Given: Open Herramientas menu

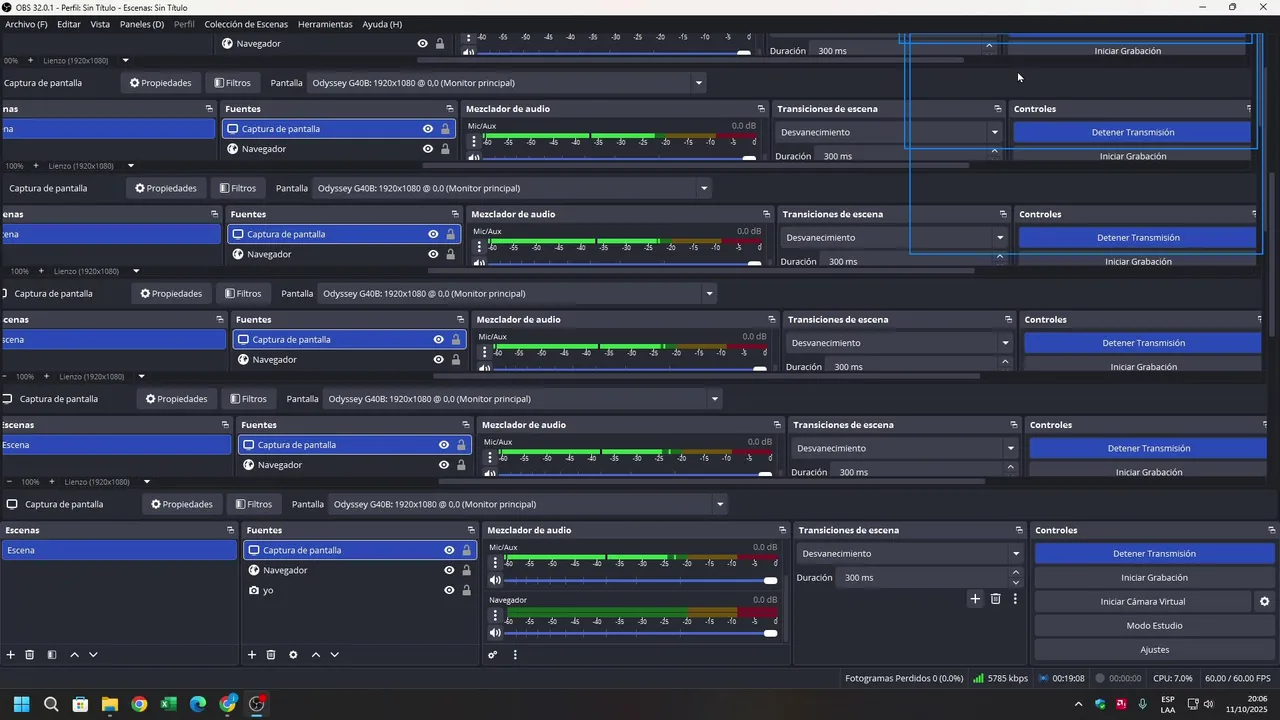Looking at the screenshot, I should (325, 24).
